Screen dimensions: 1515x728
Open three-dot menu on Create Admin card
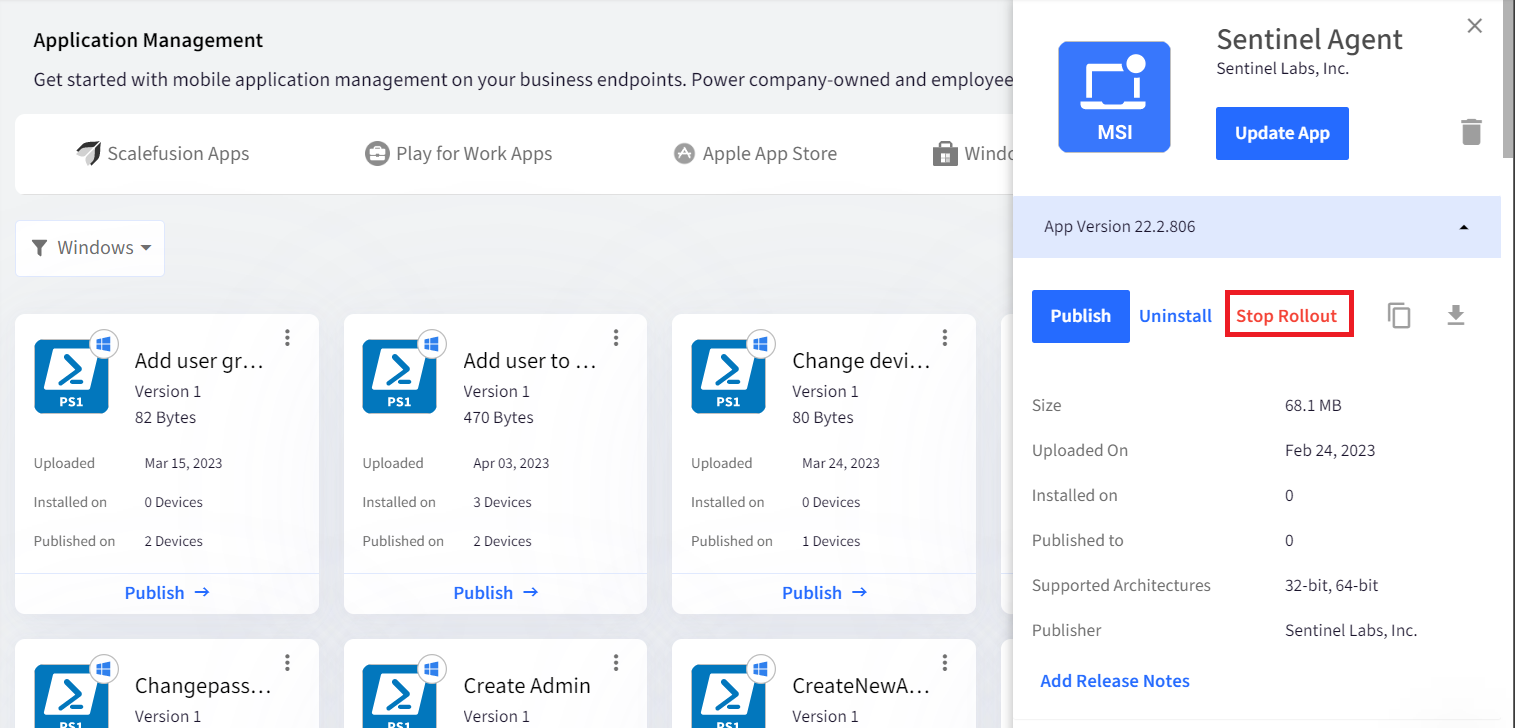click(616, 663)
